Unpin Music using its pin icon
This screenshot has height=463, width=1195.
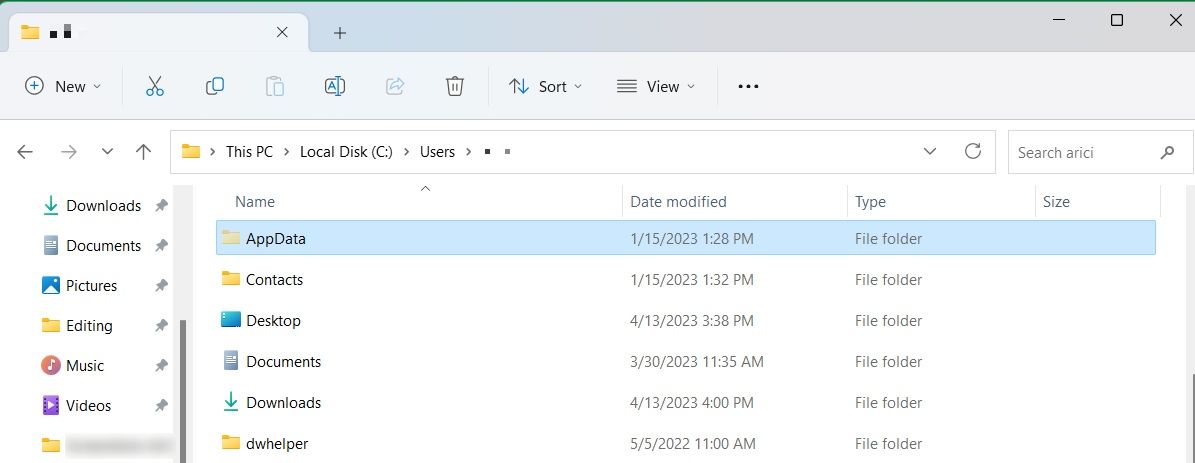click(161, 366)
